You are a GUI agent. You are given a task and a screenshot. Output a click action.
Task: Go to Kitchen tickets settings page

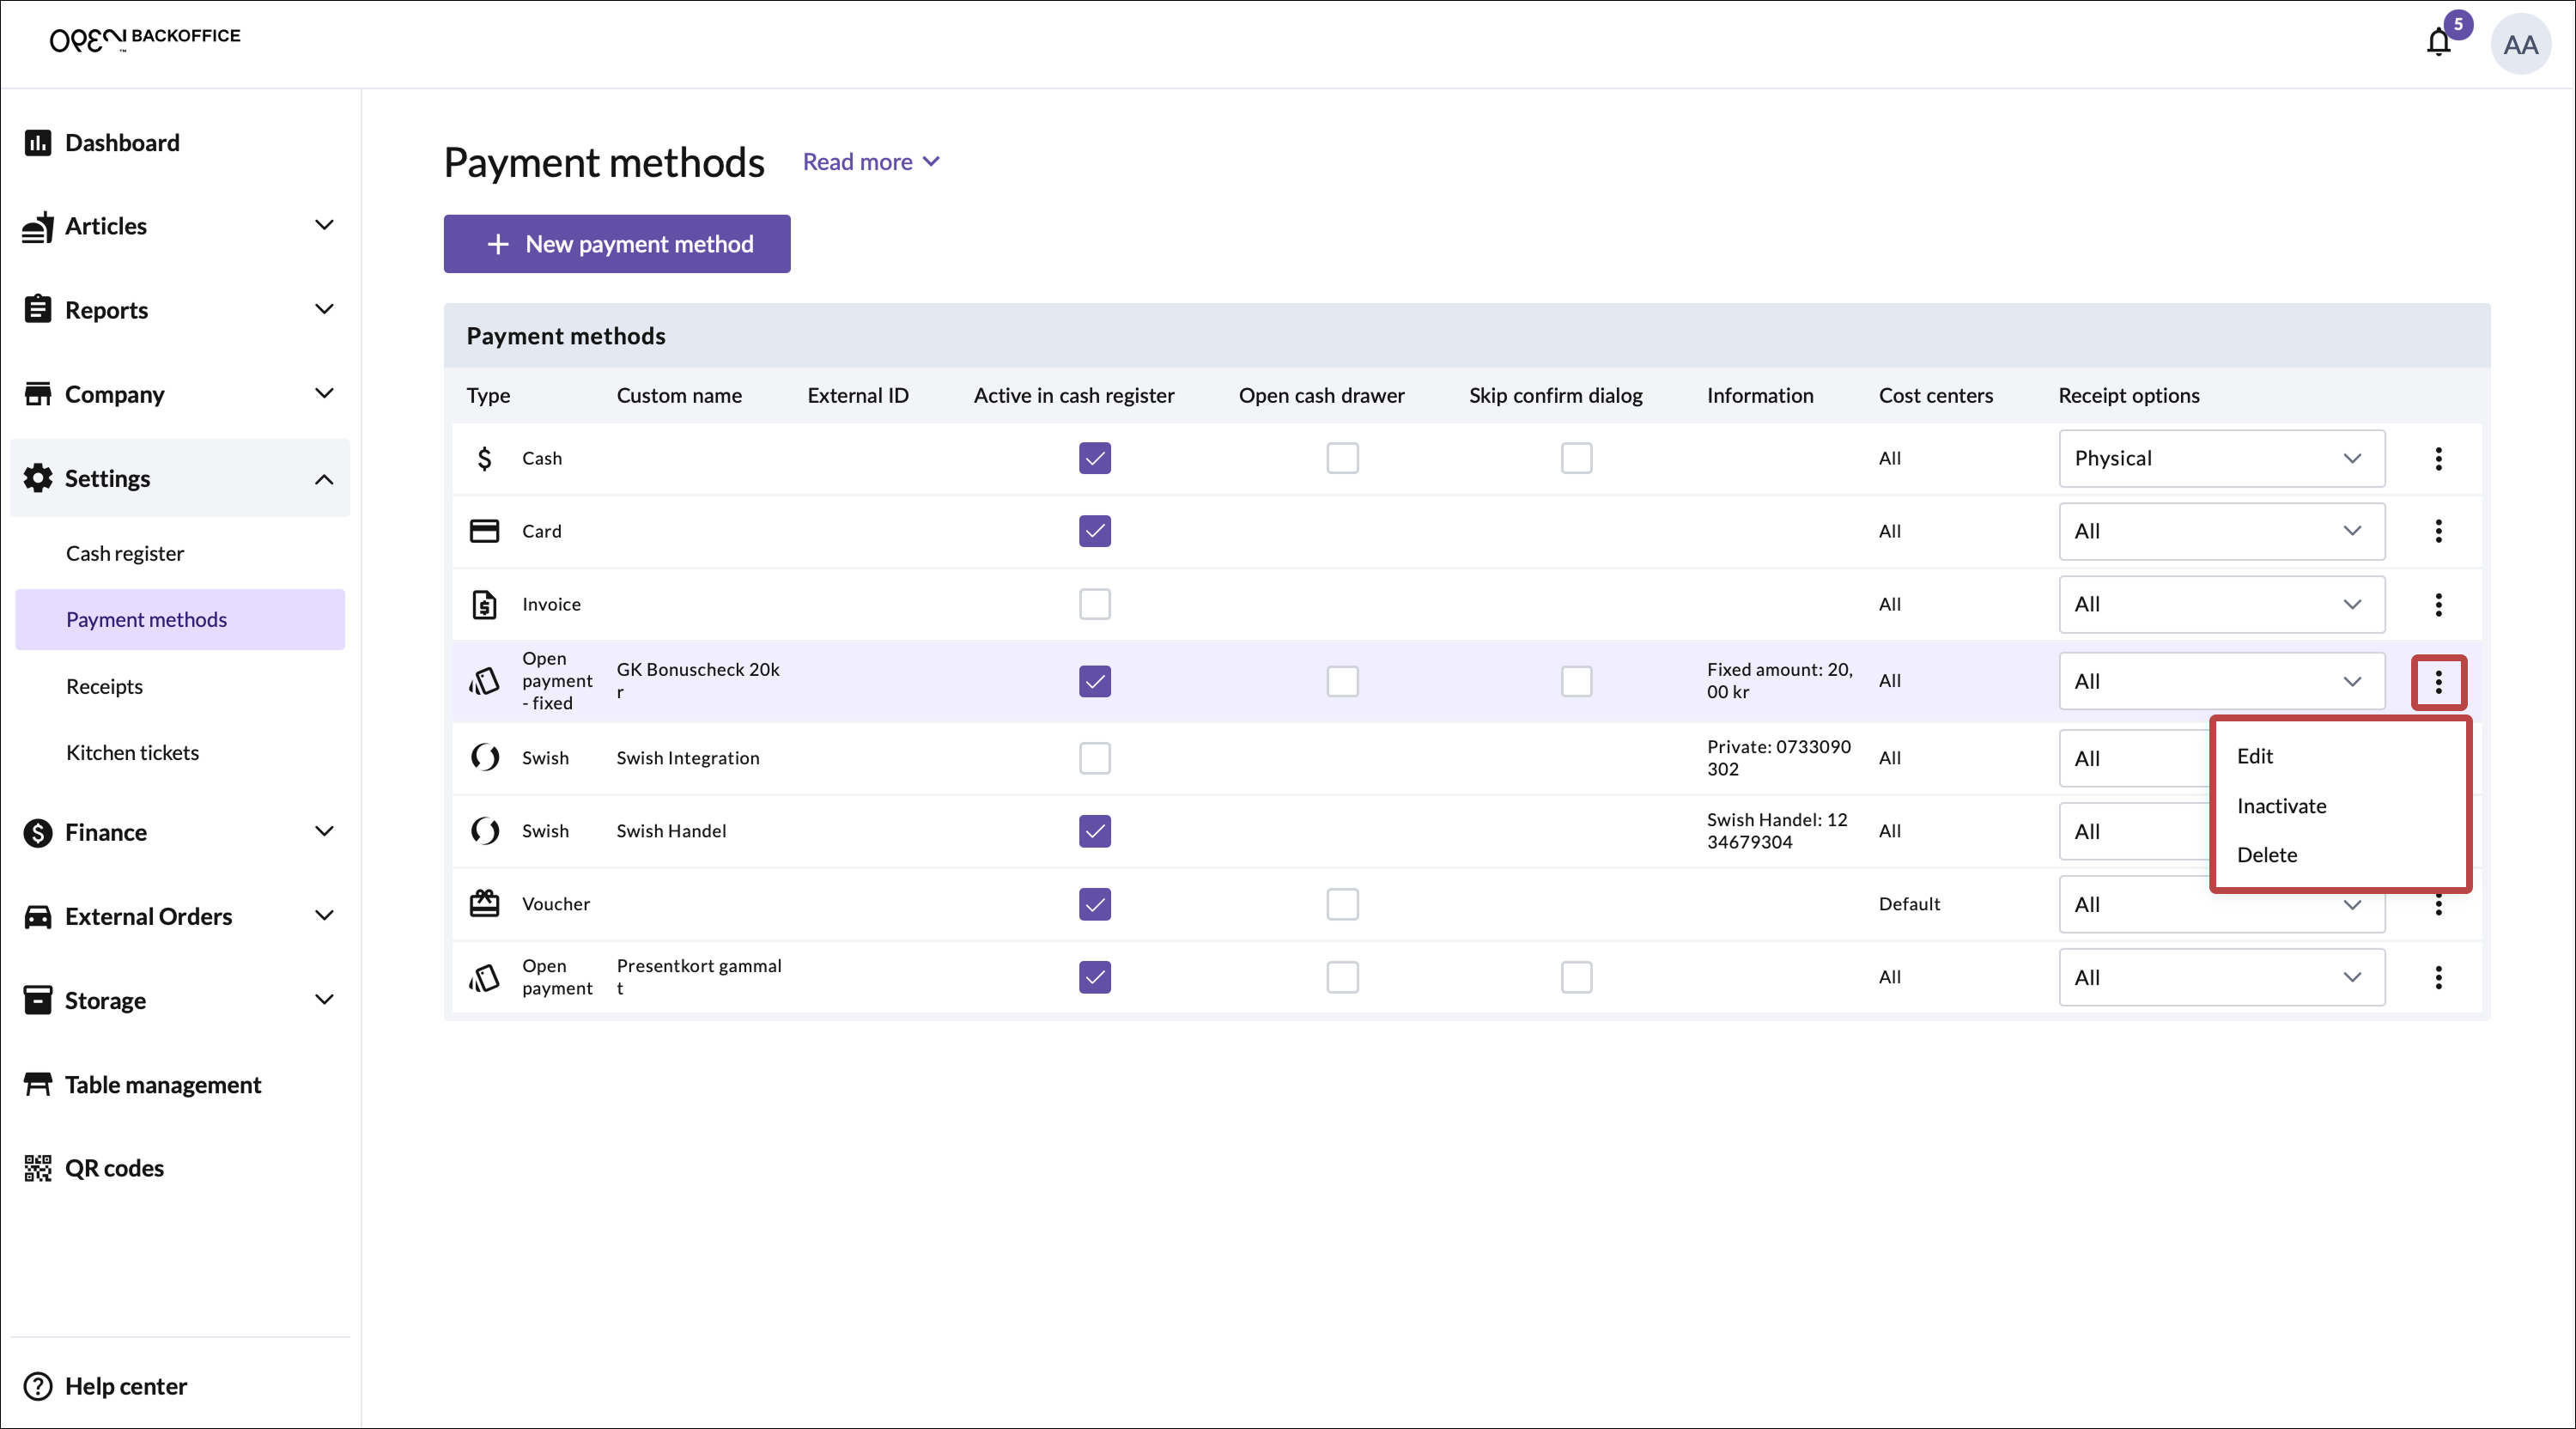click(132, 752)
